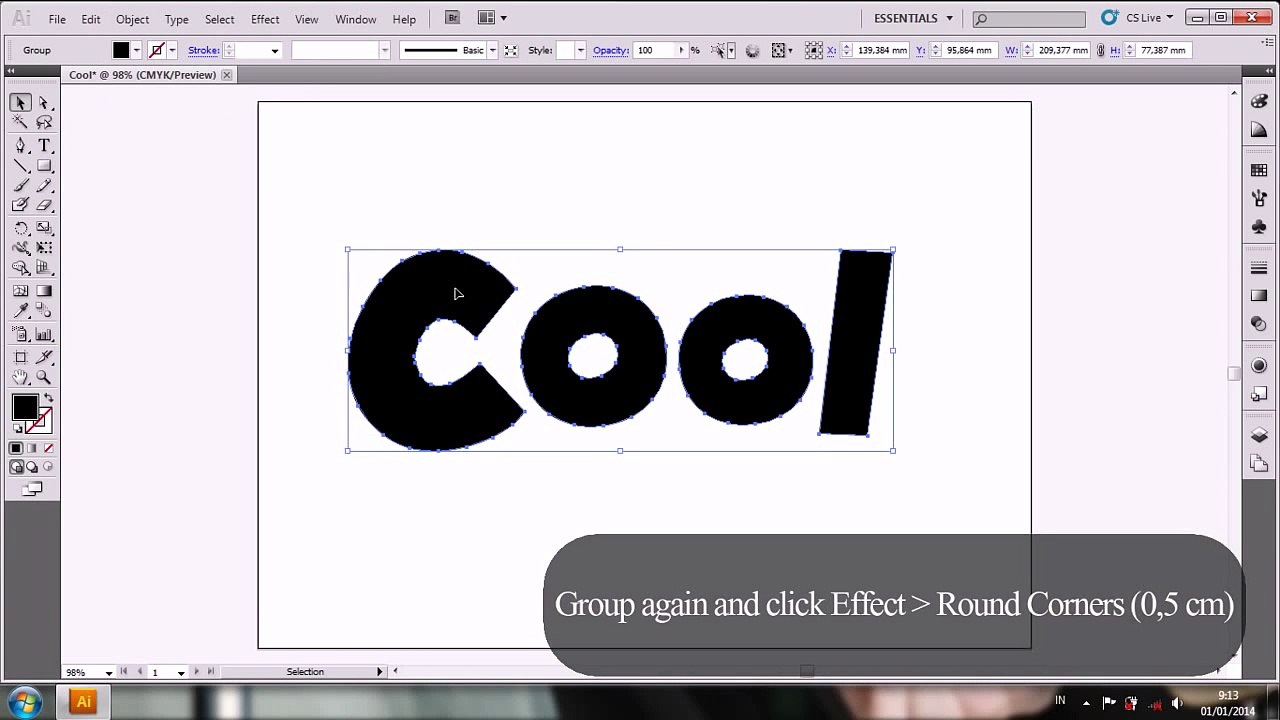Enable Draw Behind mode

click(32, 467)
